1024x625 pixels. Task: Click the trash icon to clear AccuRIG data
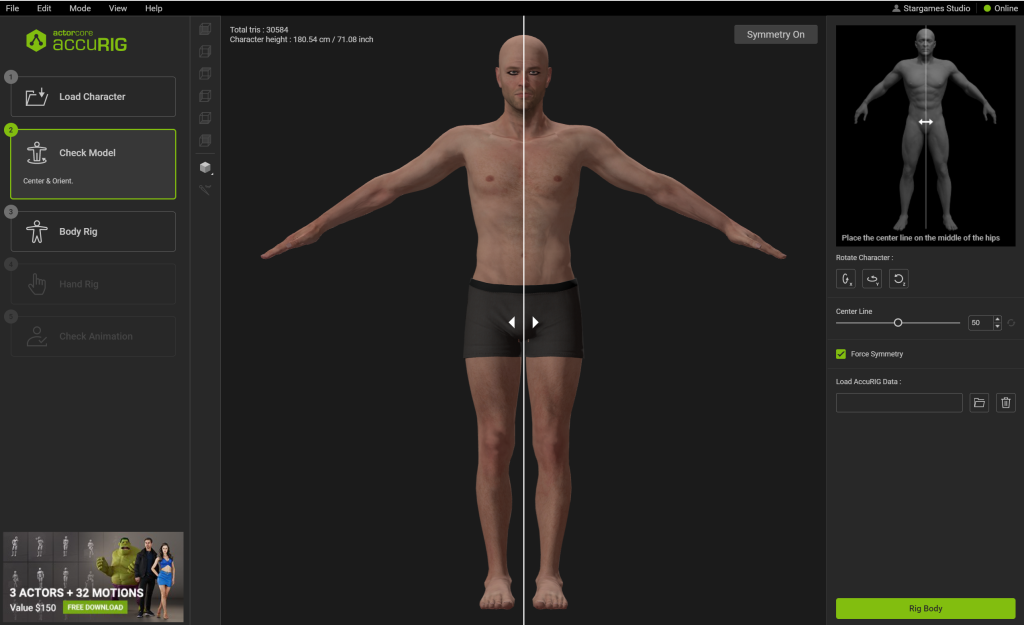(1006, 403)
